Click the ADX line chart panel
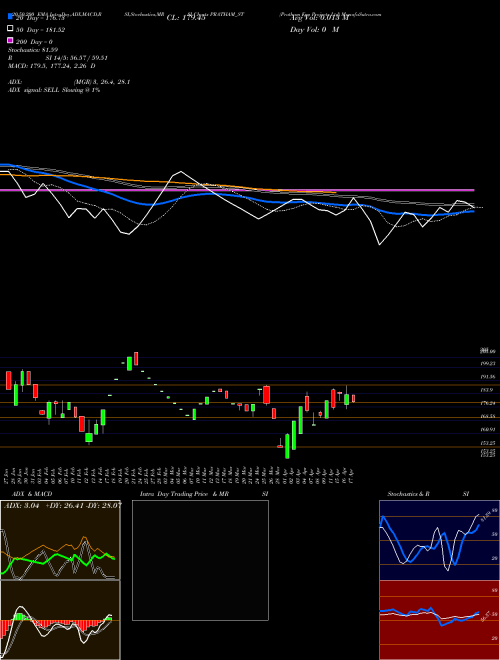The height and width of the screenshot is (660, 500). (x=60, y=540)
